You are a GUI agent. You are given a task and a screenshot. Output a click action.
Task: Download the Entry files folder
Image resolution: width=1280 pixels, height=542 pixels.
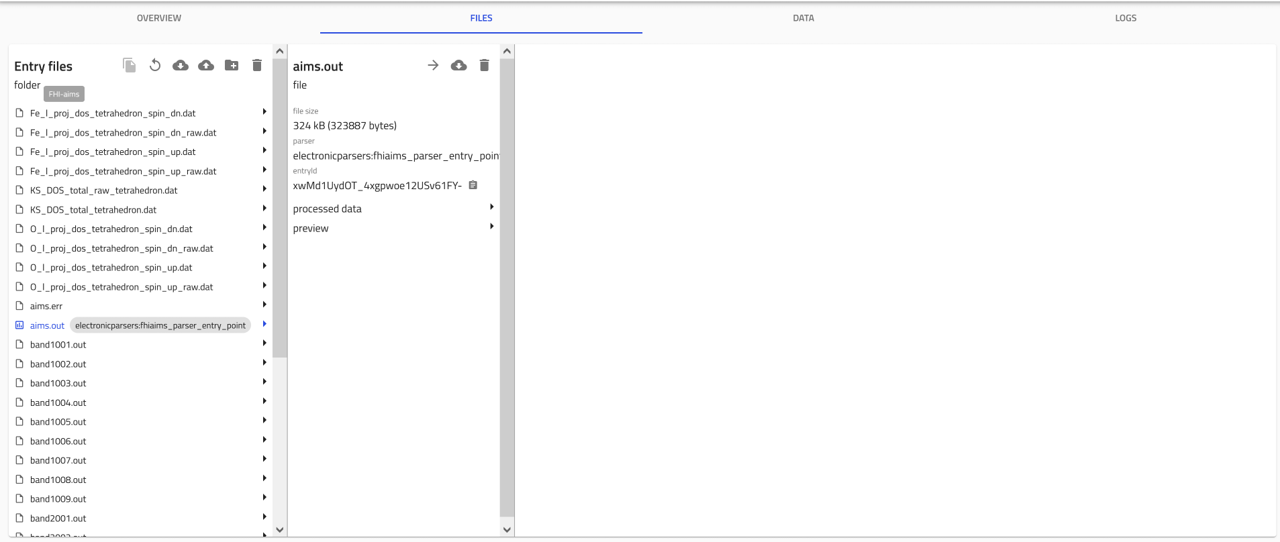[180, 65]
